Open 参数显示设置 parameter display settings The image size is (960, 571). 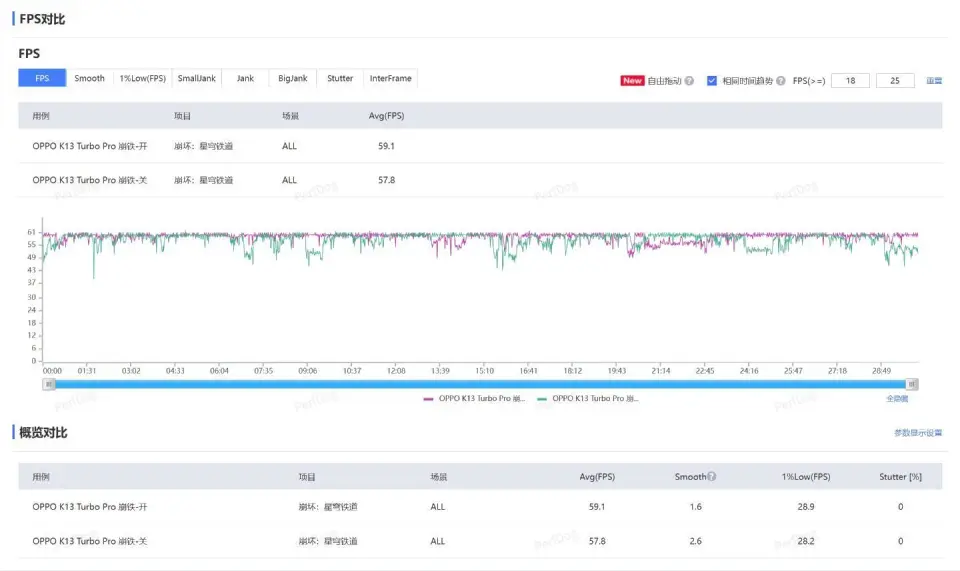pyautogui.click(x=917, y=433)
